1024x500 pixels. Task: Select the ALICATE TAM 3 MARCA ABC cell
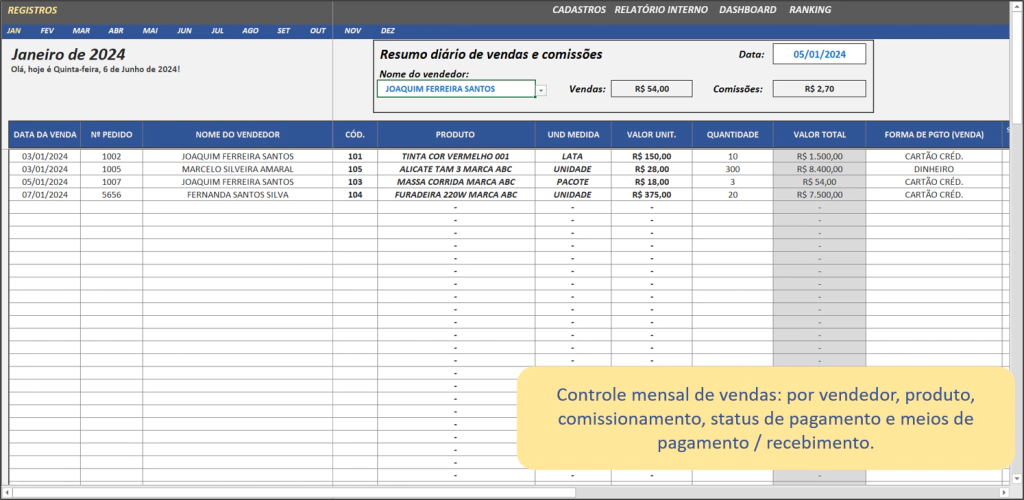pyautogui.click(x=456, y=169)
